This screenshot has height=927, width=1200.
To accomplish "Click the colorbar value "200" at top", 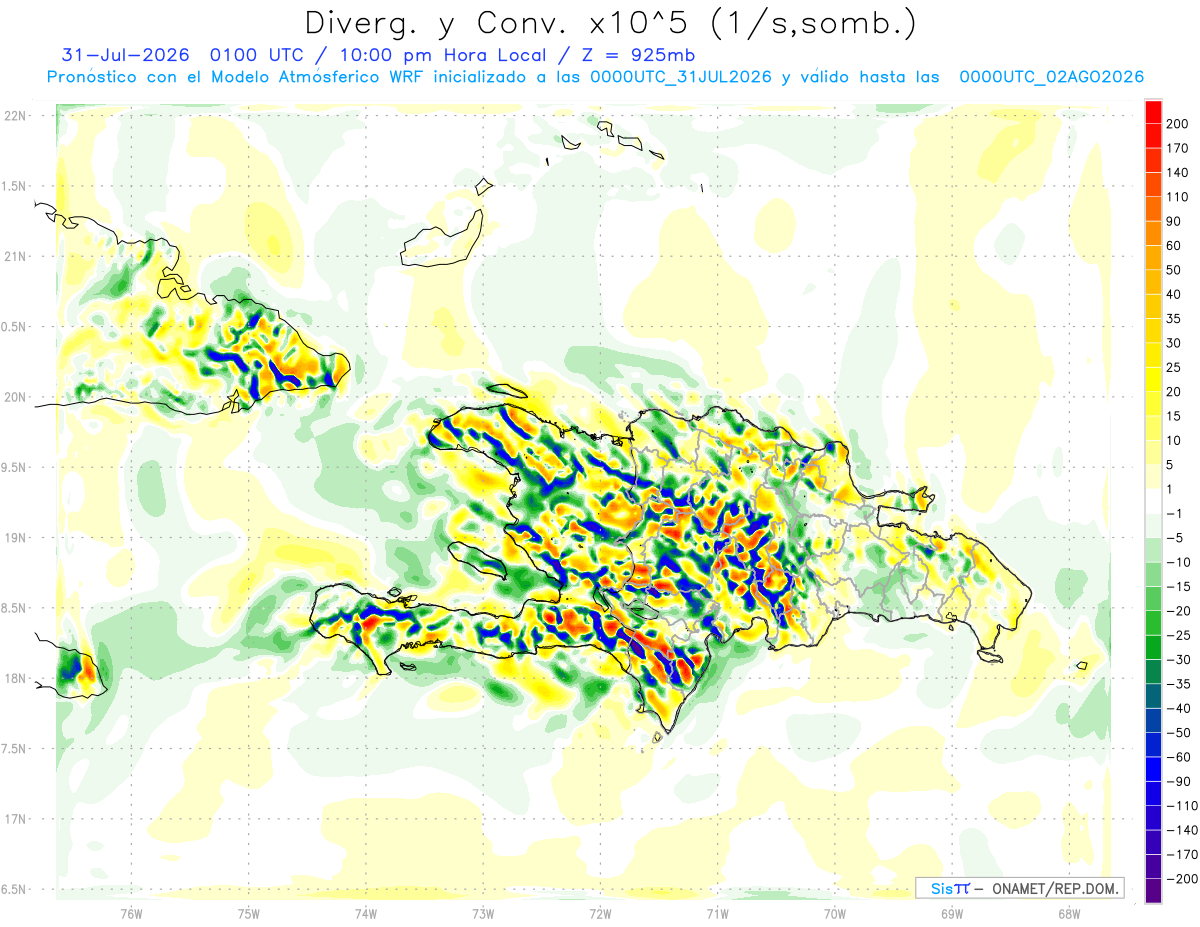I will (x=1178, y=124).
